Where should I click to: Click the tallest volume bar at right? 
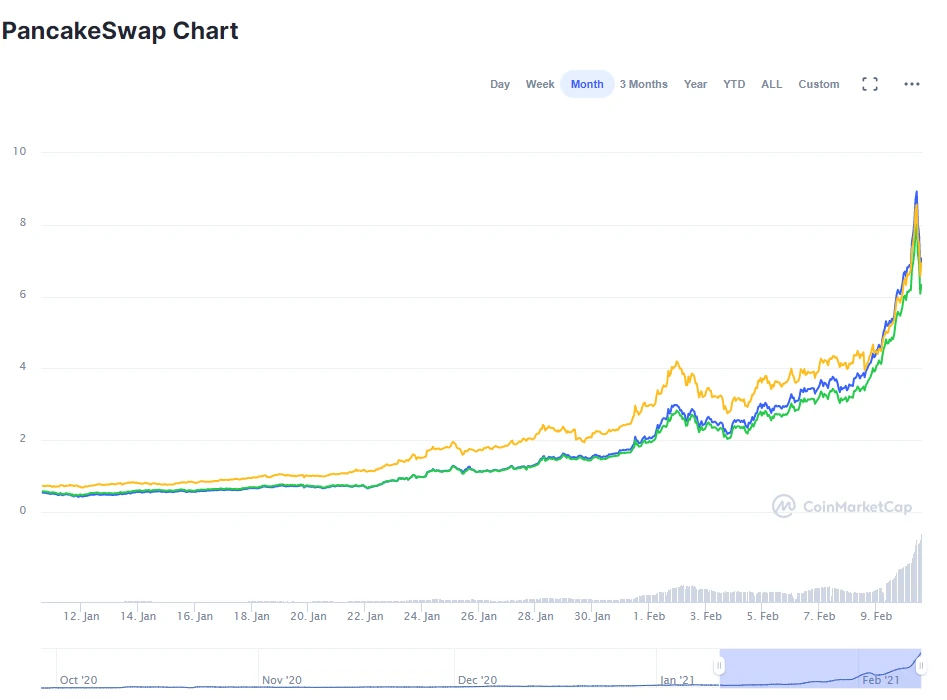coord(921,568)
